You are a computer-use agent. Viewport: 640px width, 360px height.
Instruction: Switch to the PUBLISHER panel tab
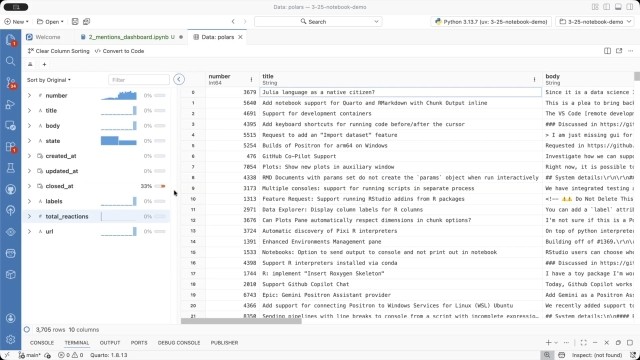[x=224, y=343]
